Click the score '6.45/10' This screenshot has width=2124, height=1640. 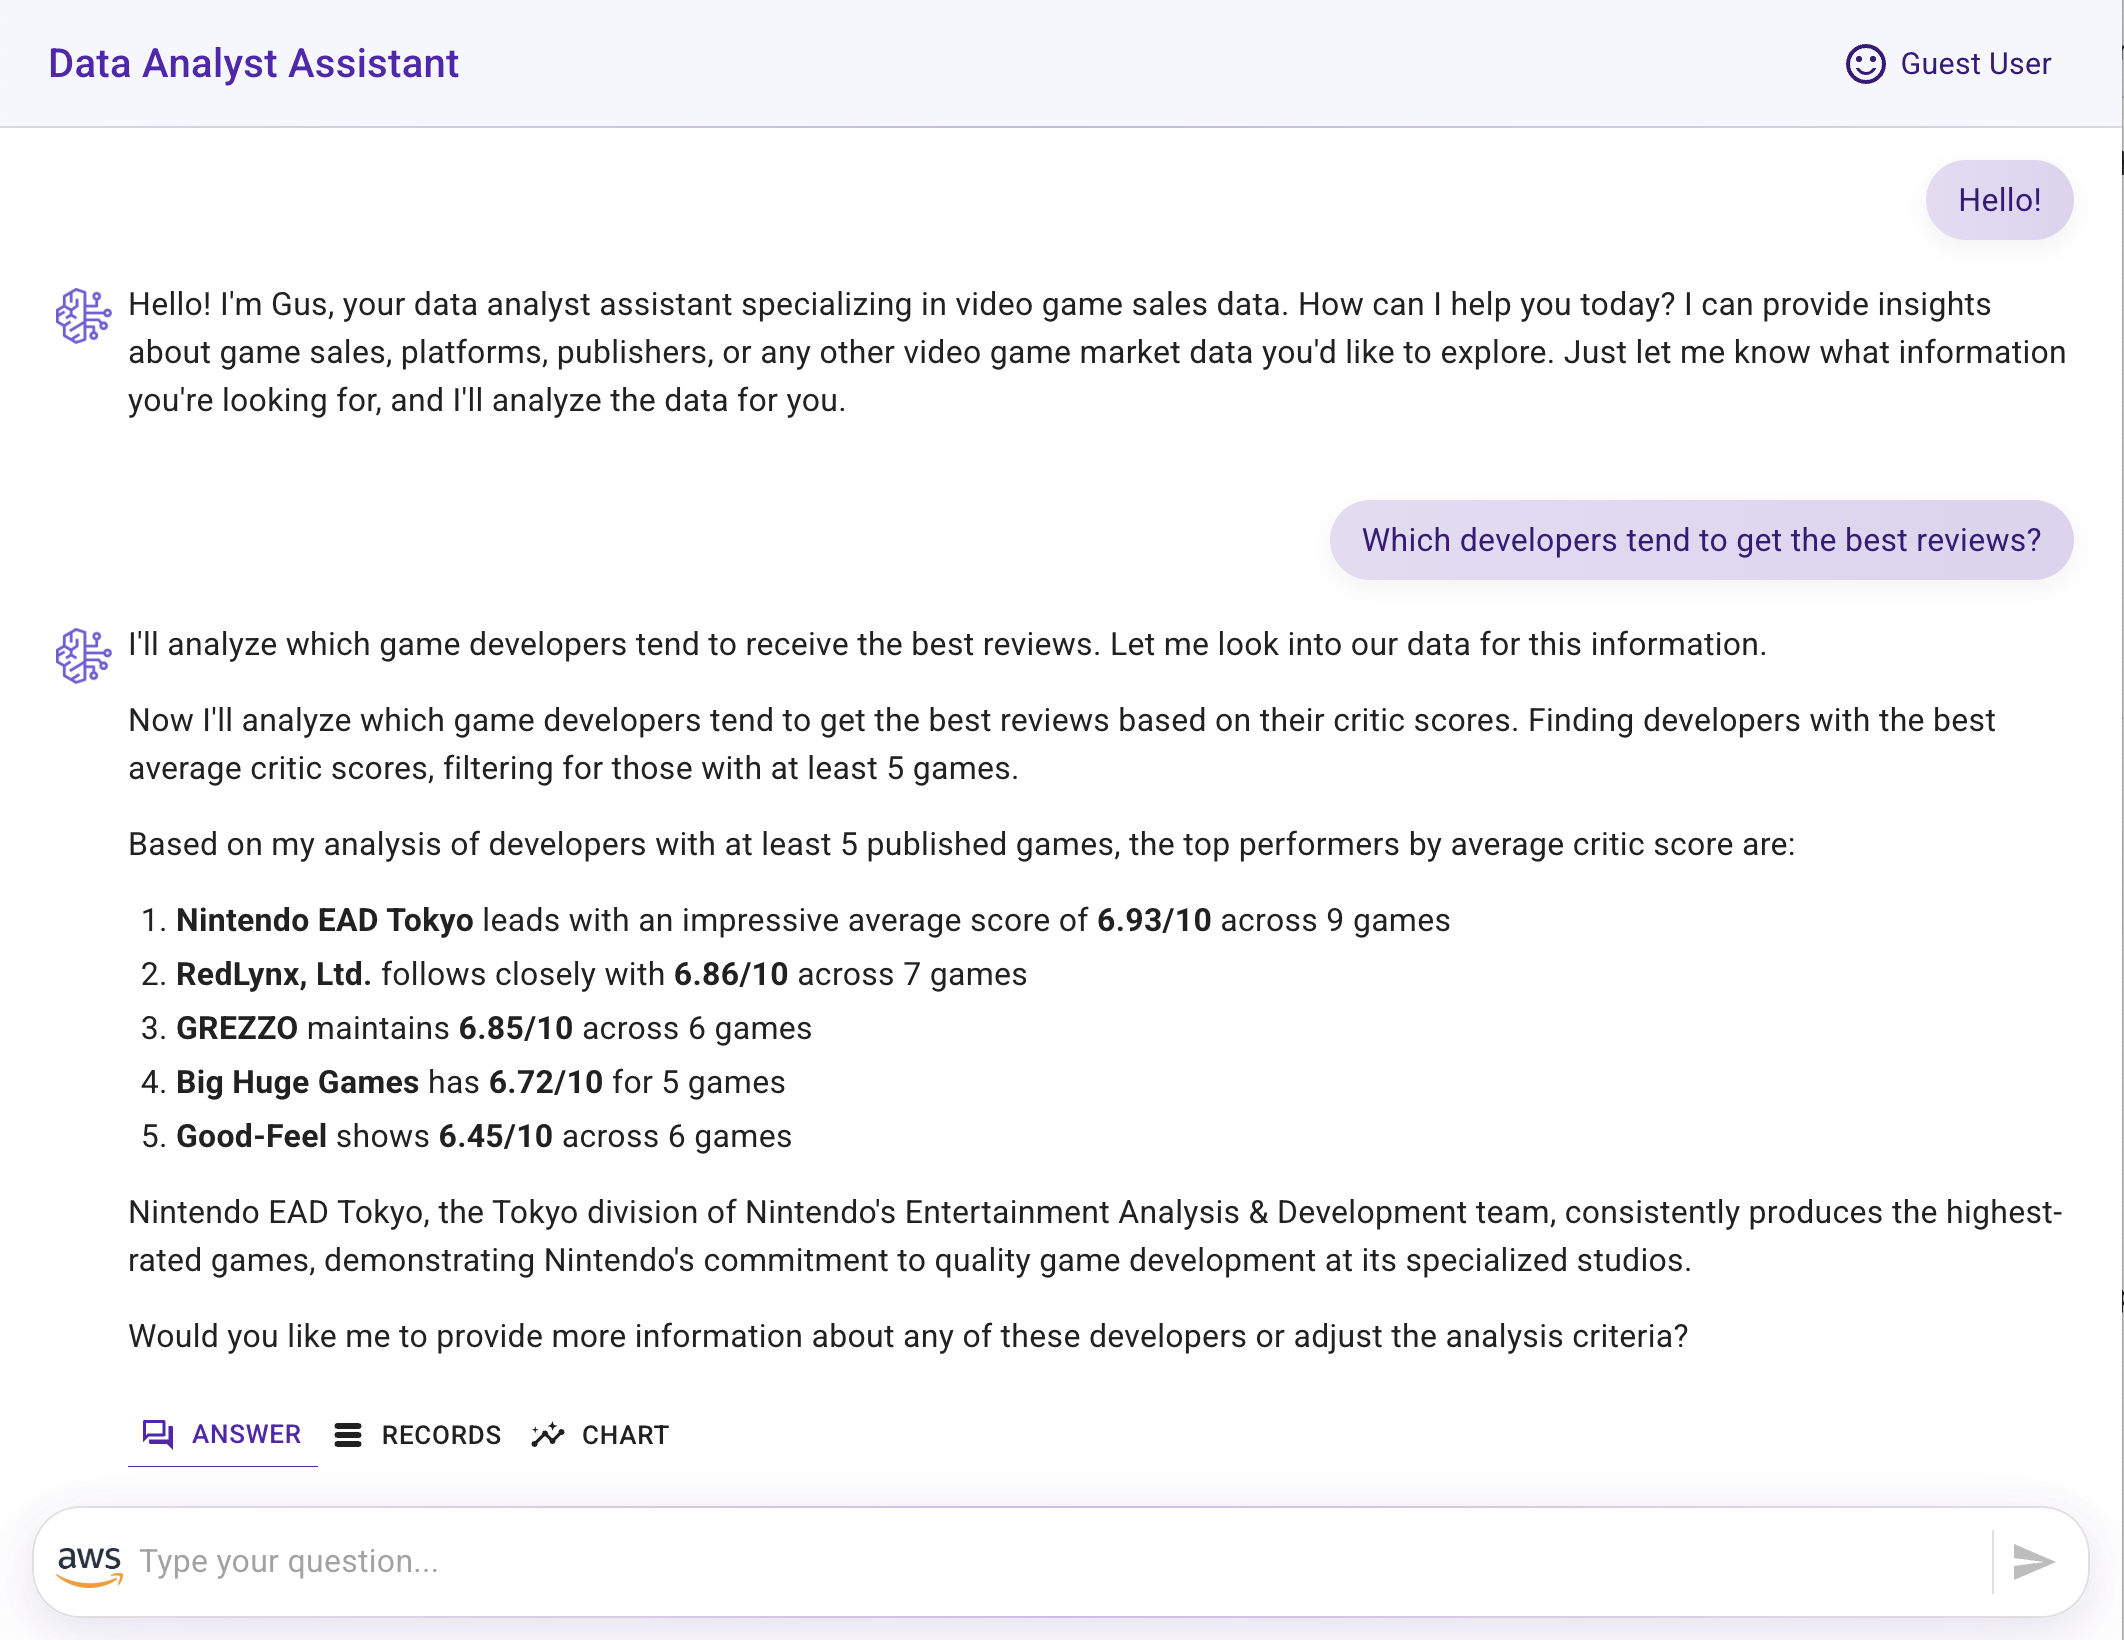tap(496, 1136)
